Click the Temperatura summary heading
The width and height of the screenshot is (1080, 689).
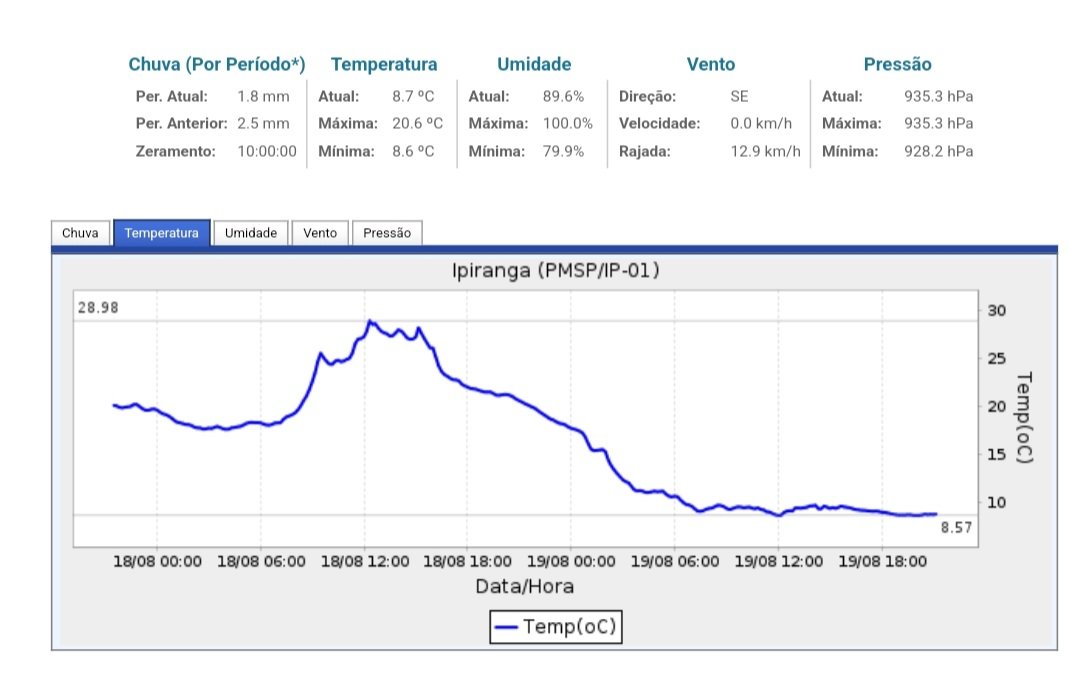tap(384, 64)
